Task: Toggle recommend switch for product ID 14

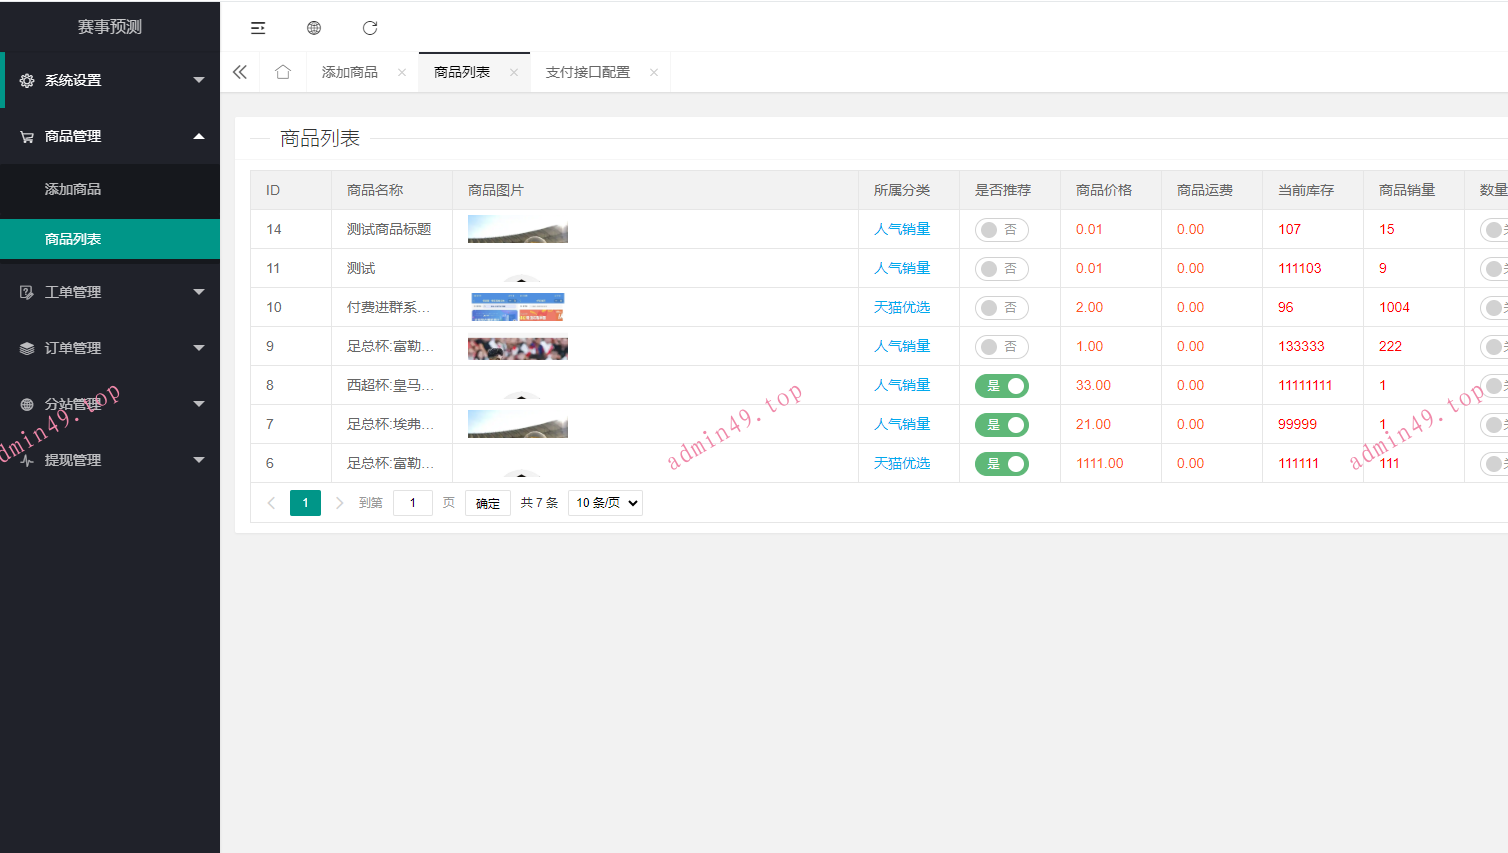Action: [x=1001, y=230]
